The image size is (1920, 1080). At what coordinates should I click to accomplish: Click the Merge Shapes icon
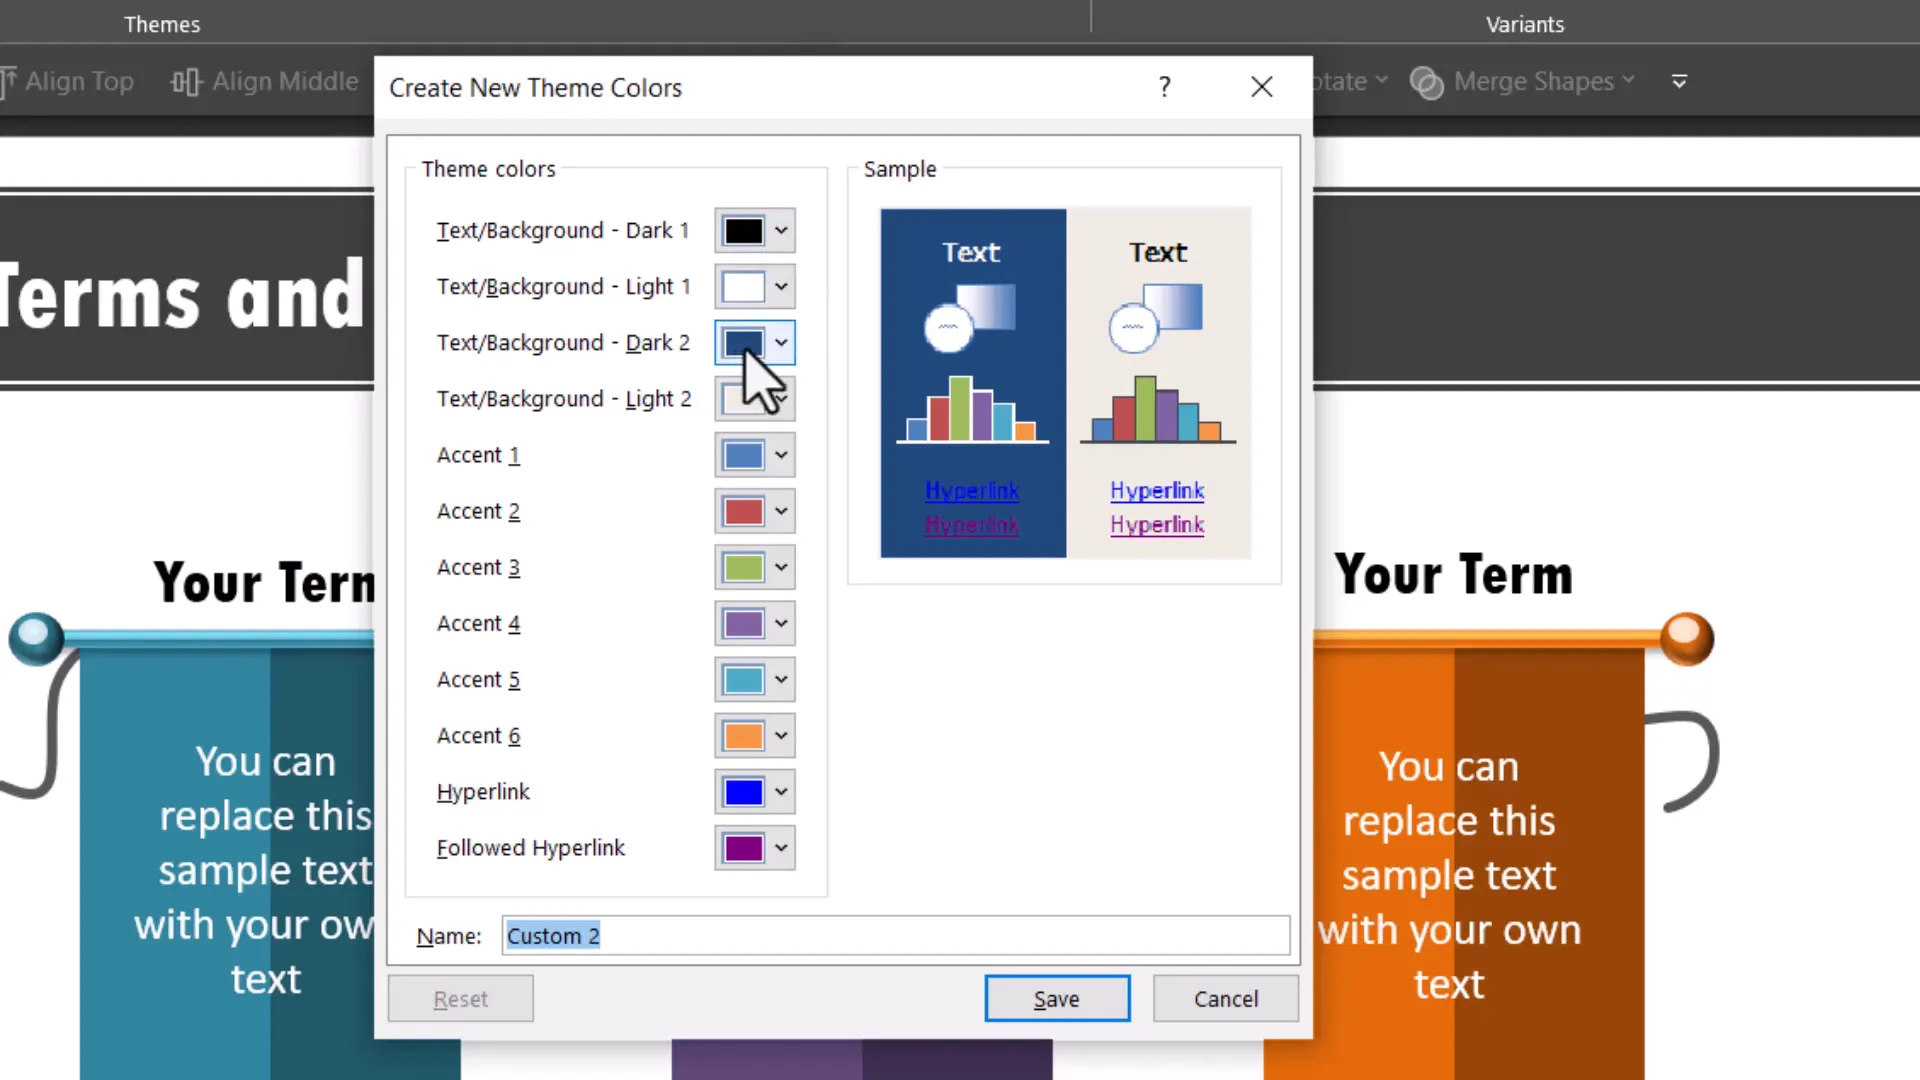[1427, 82]
